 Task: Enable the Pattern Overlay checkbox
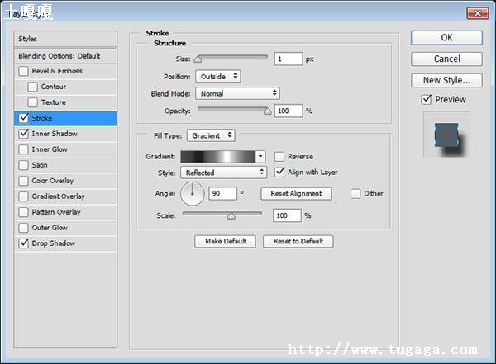[x=24, y=212]
